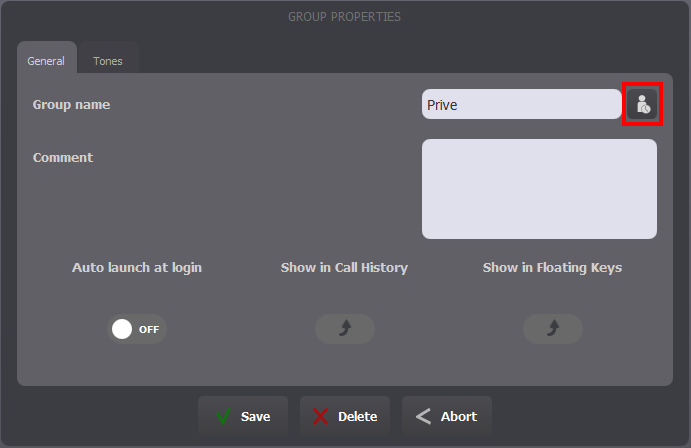691x448 pixels.
Task: Toggle Show in Call History switch
Action: click(x=345, y=329)
